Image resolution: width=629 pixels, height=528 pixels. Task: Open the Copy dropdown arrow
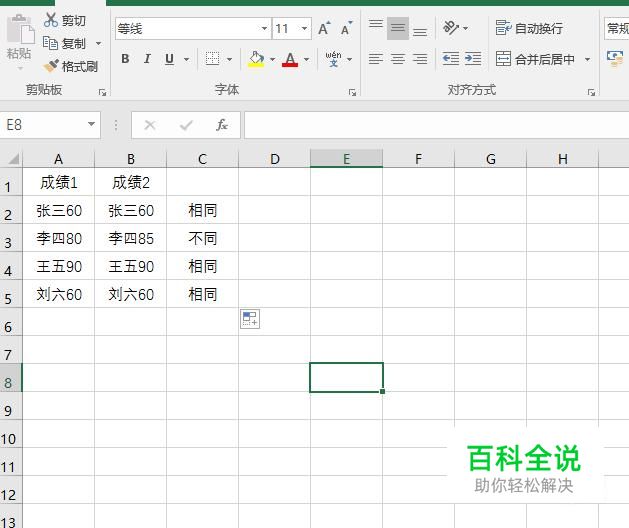[x=98, y=43]
